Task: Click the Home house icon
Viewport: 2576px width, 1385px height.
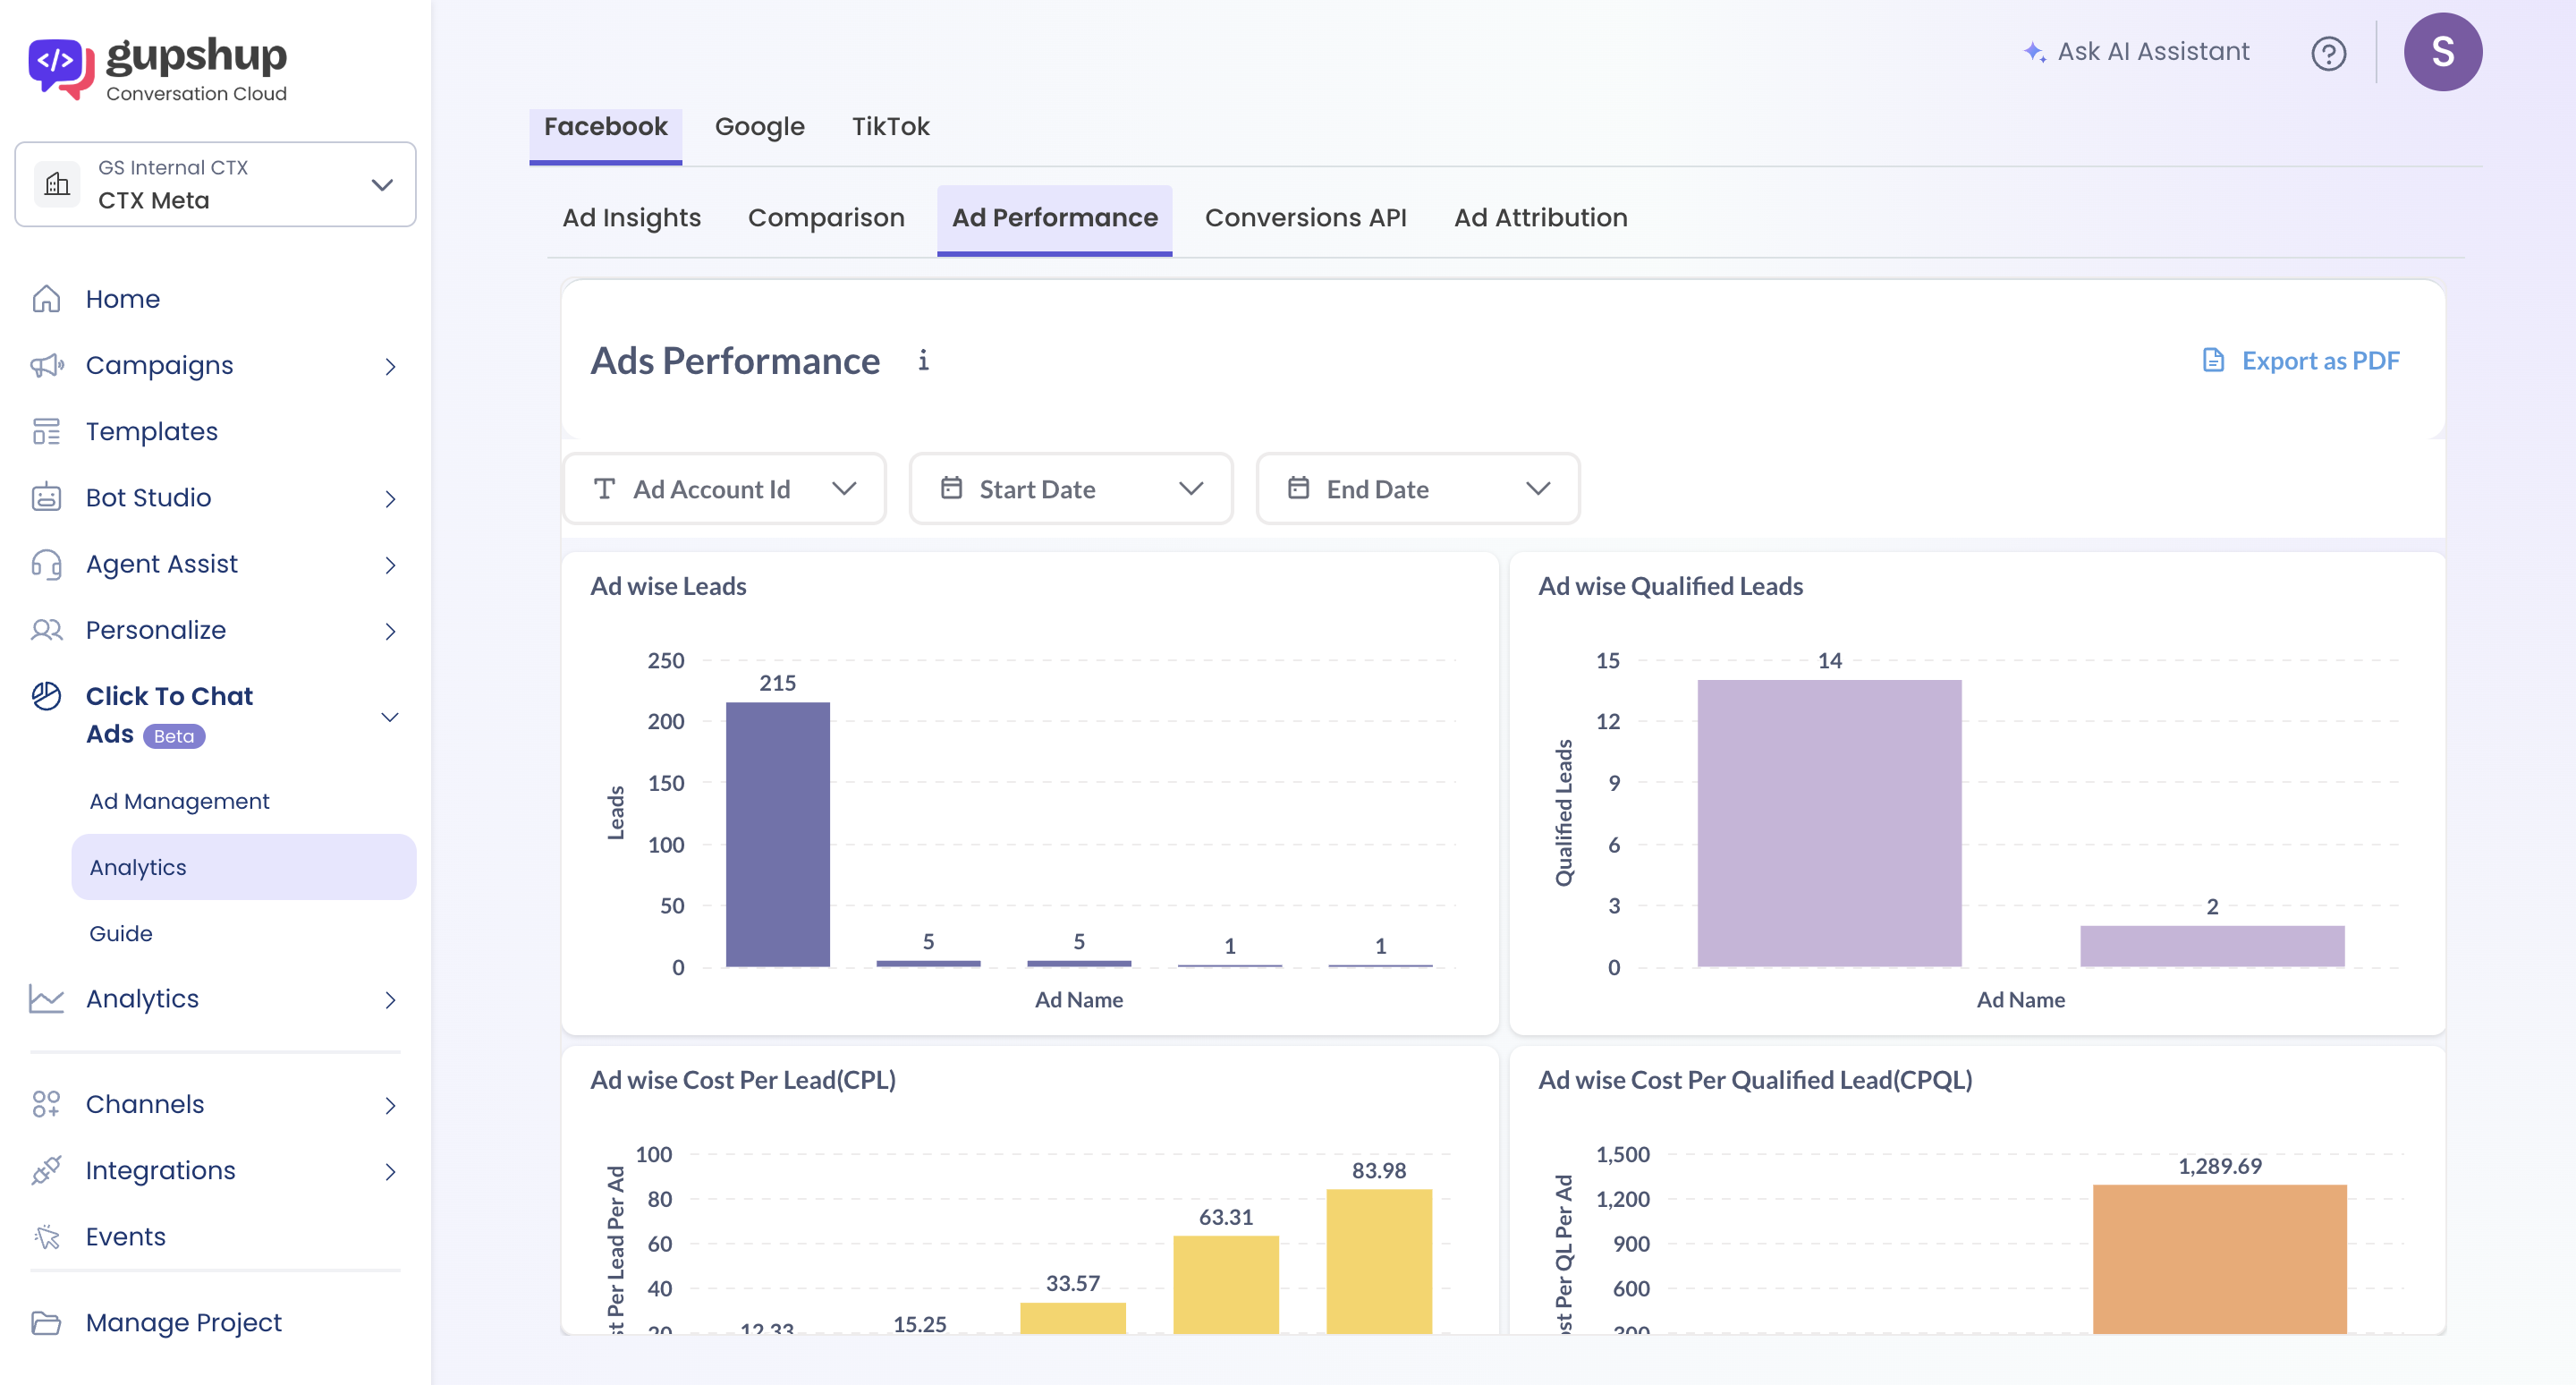Action: [x=46, y=299]
